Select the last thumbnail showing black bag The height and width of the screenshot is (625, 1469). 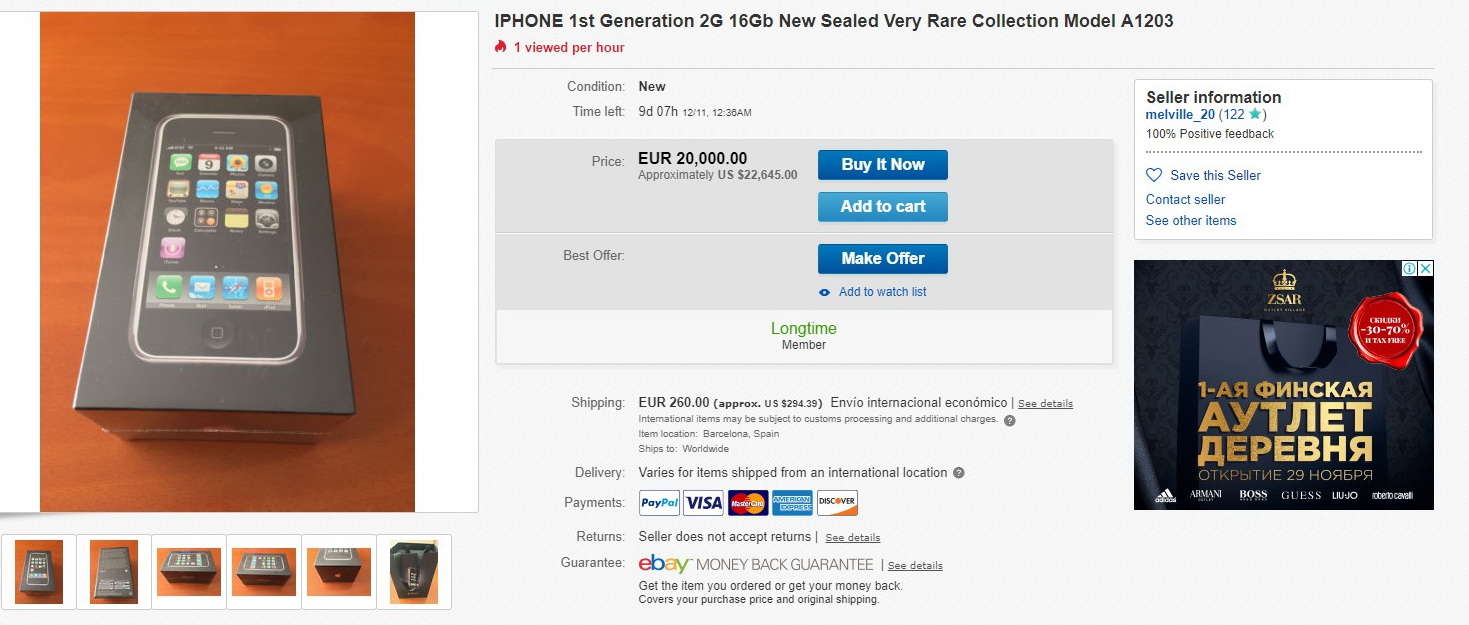pyautogui.click(x=414, y=572)
